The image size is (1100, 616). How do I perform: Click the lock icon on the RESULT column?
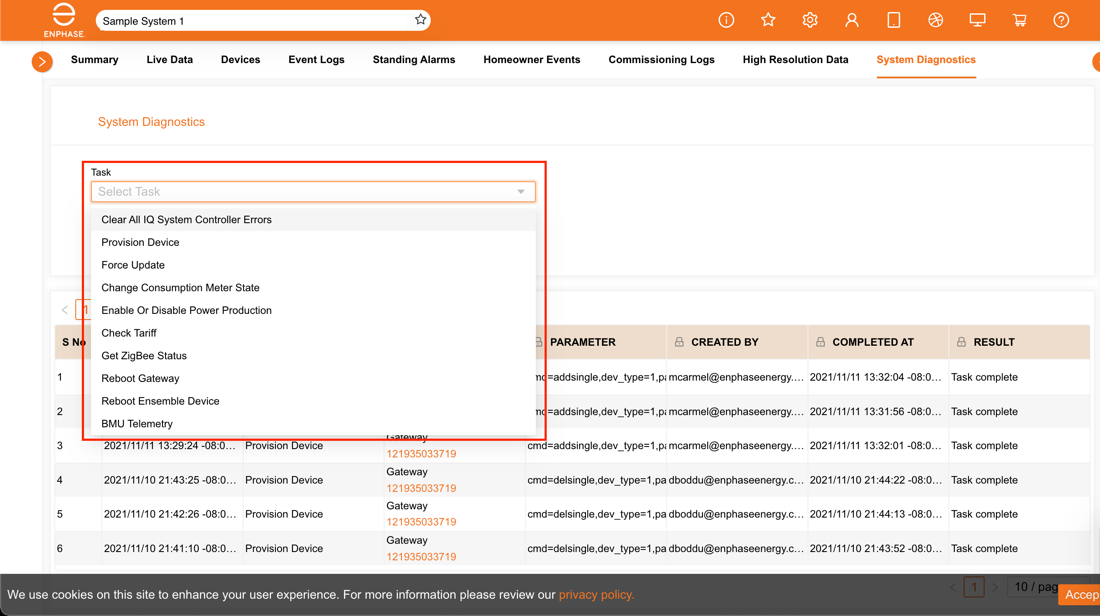(x=962, y=342)
